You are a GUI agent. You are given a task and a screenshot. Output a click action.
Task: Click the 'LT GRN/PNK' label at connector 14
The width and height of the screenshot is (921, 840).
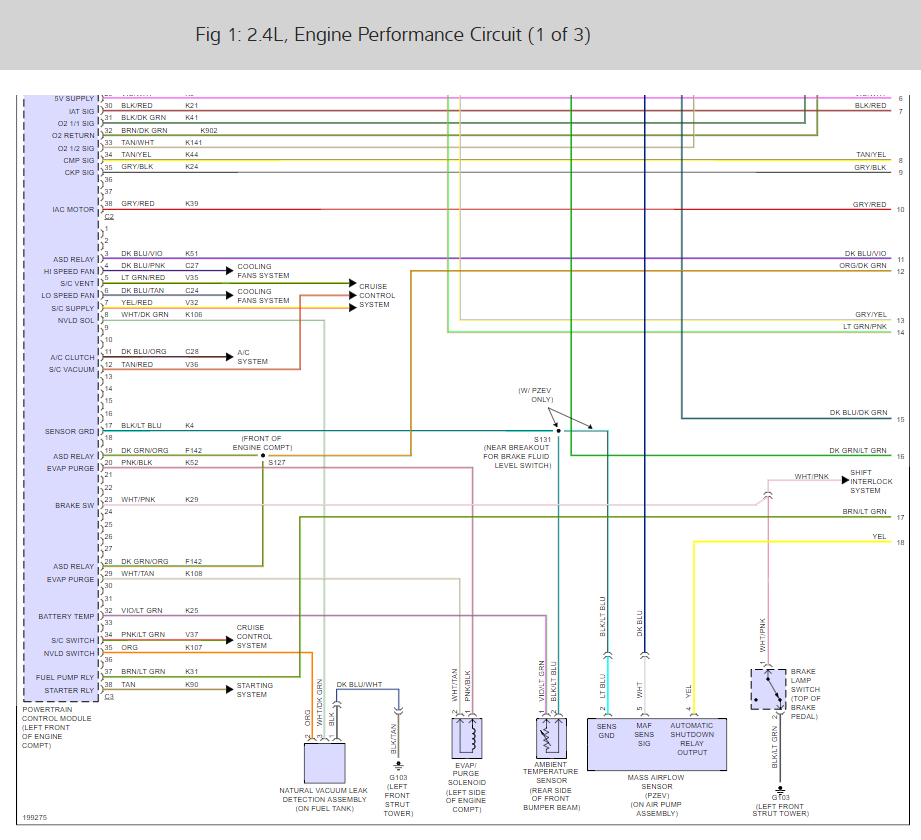(865, 327)
